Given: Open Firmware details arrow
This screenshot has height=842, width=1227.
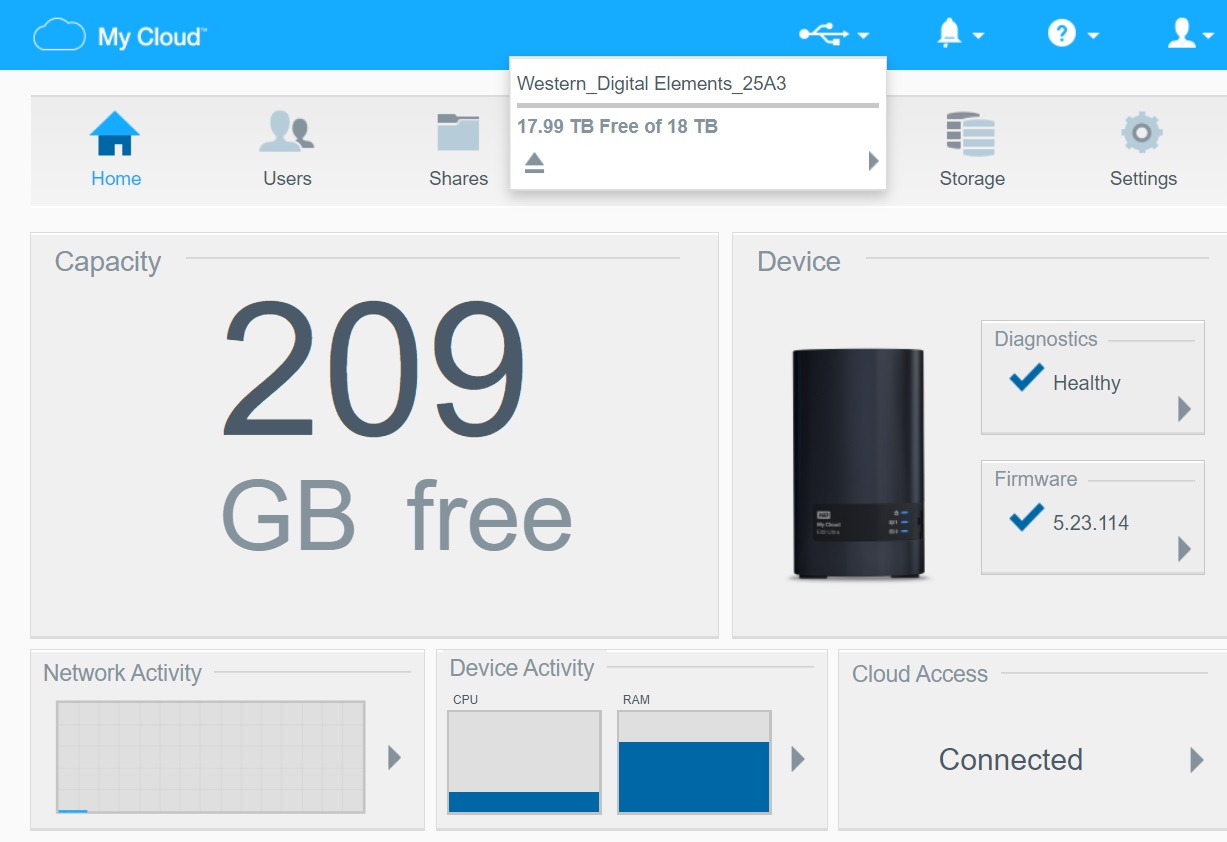Looking at the screenshot, I should click(x=1184, y=548).
